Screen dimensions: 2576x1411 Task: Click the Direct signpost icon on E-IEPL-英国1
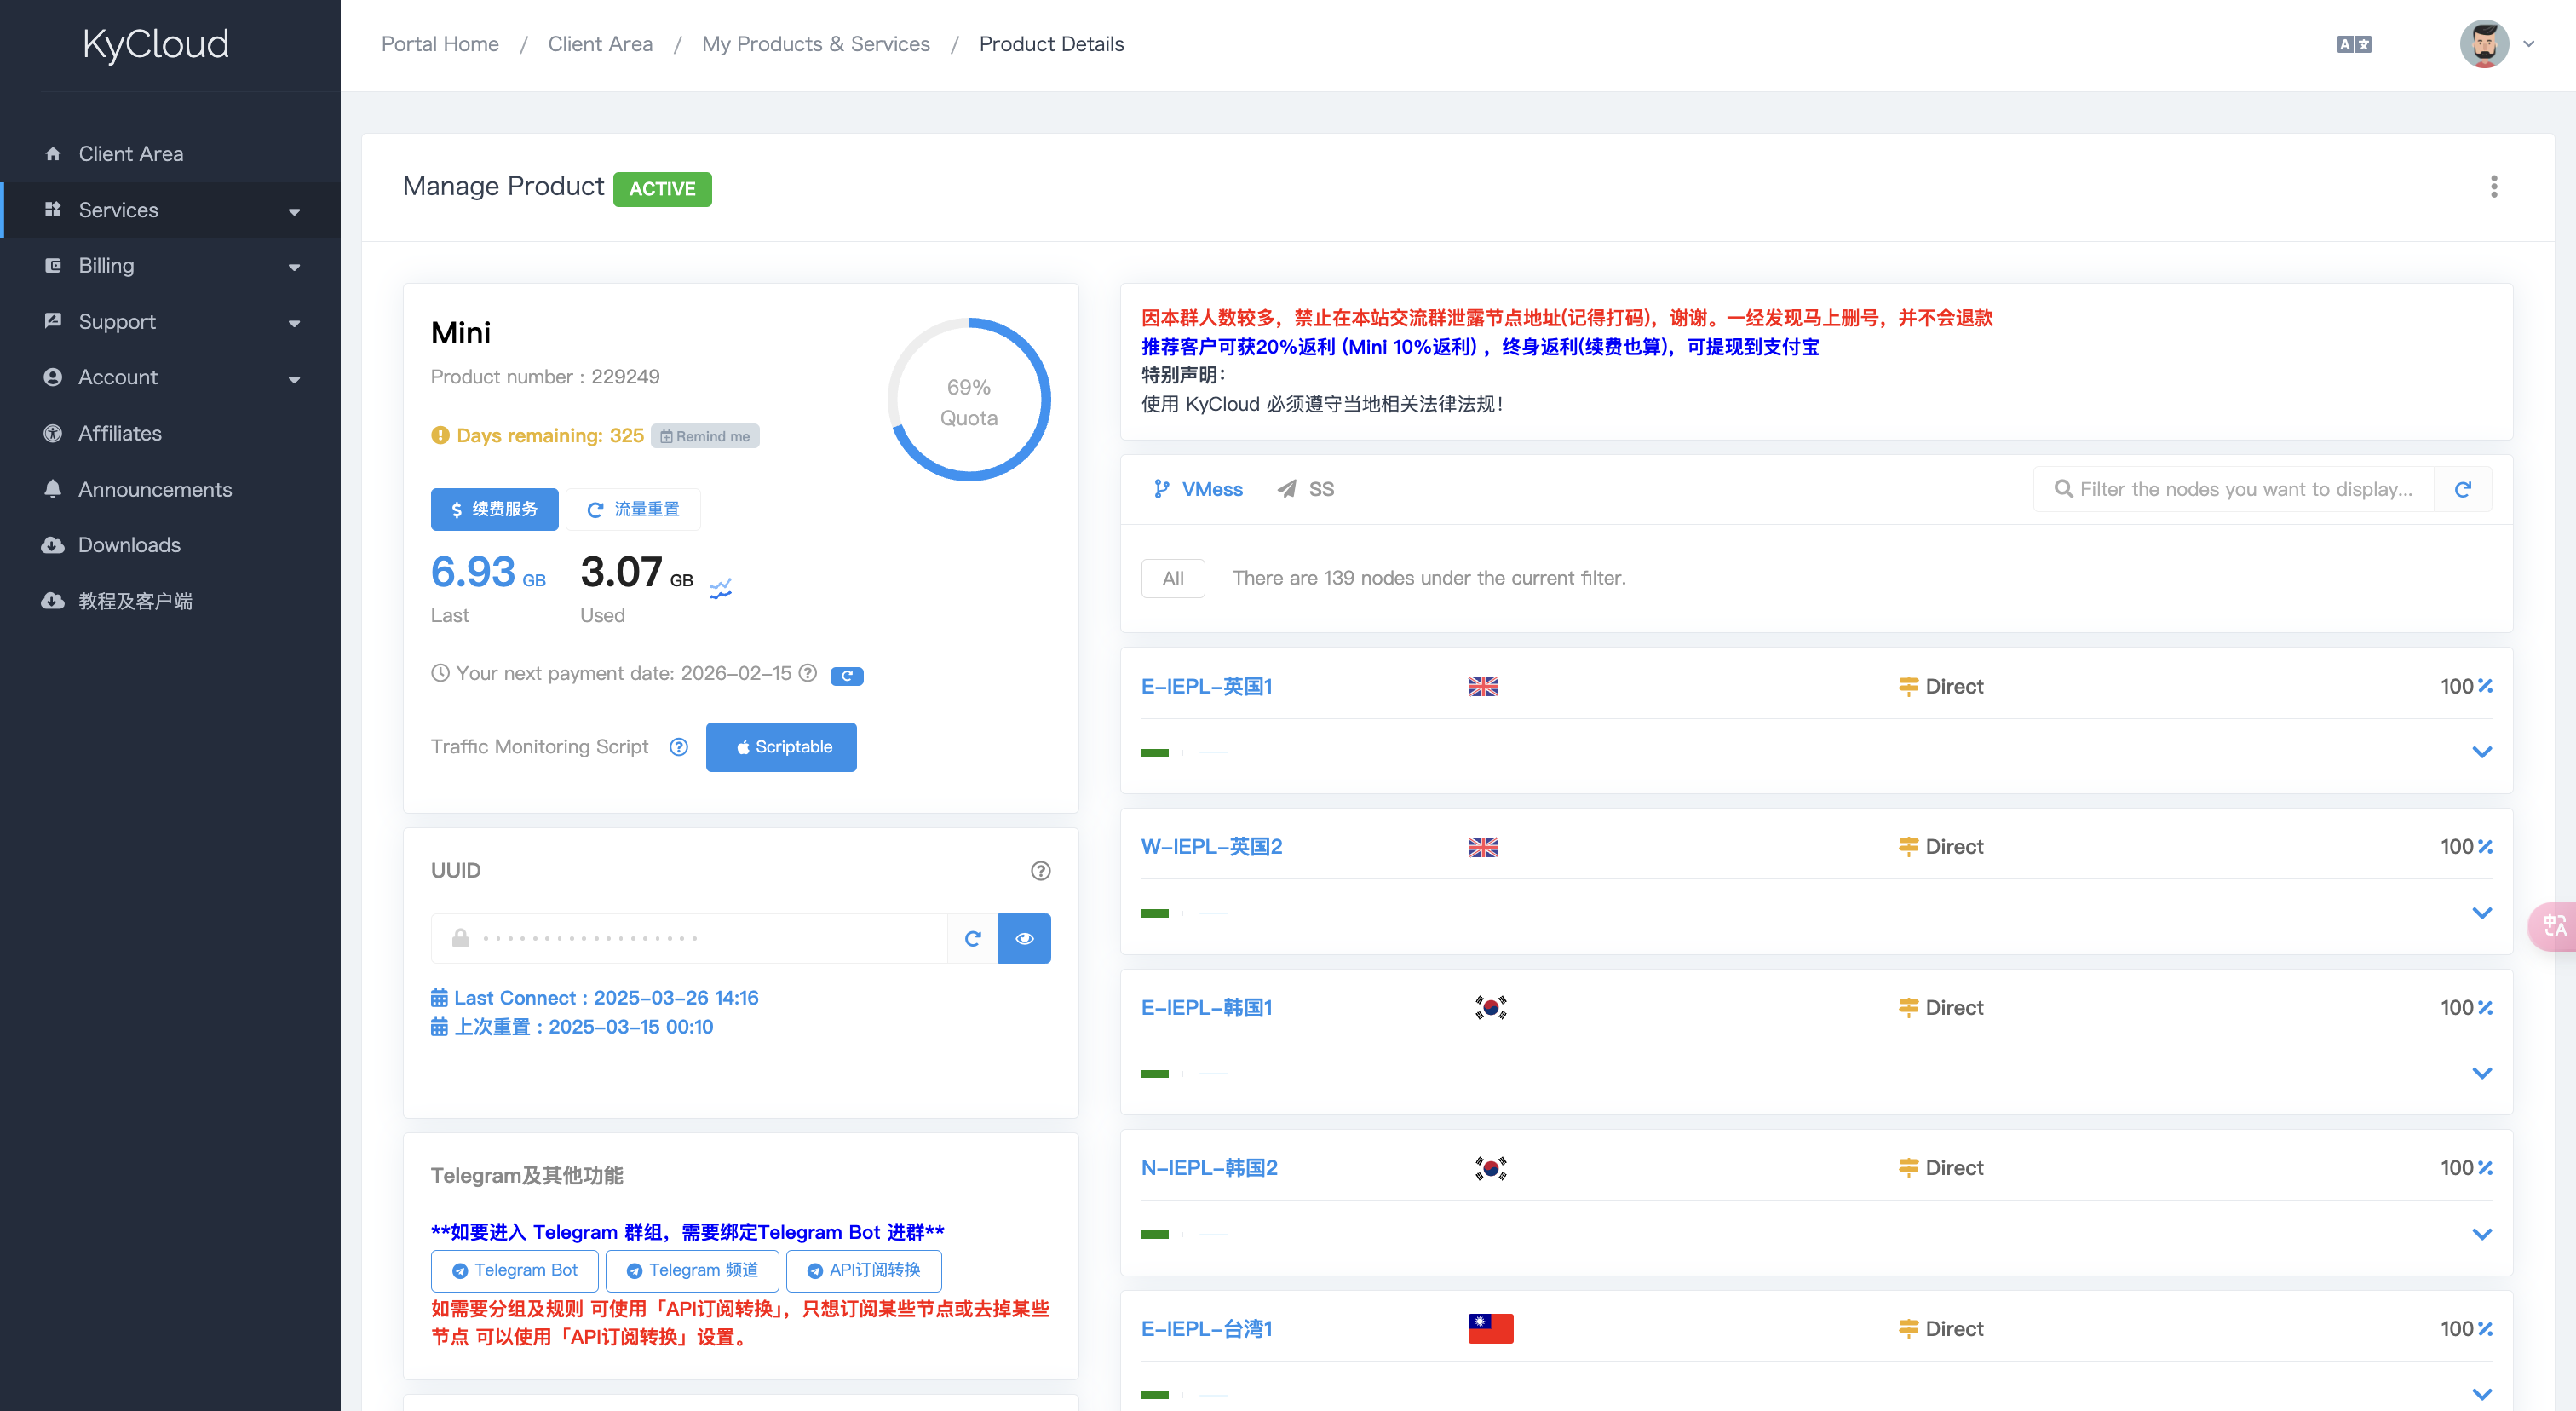click(x=1908, y=686)
